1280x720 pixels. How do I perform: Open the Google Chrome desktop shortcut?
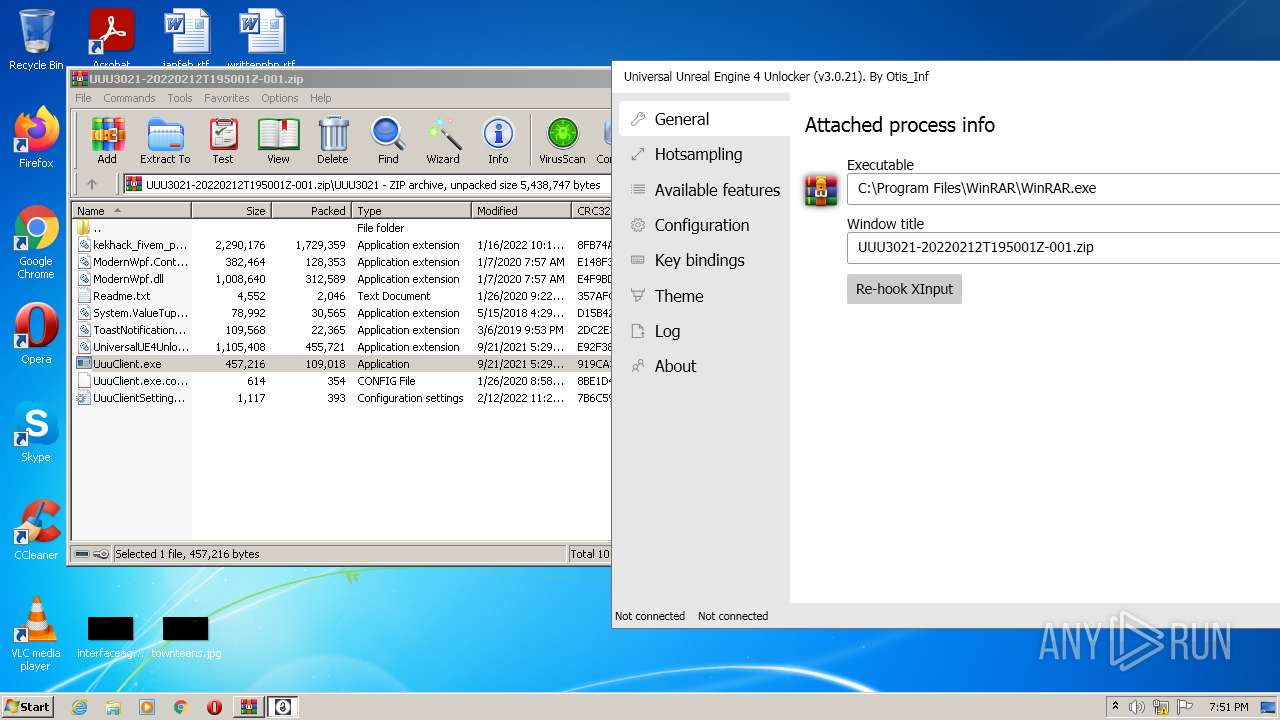[36, 242]
